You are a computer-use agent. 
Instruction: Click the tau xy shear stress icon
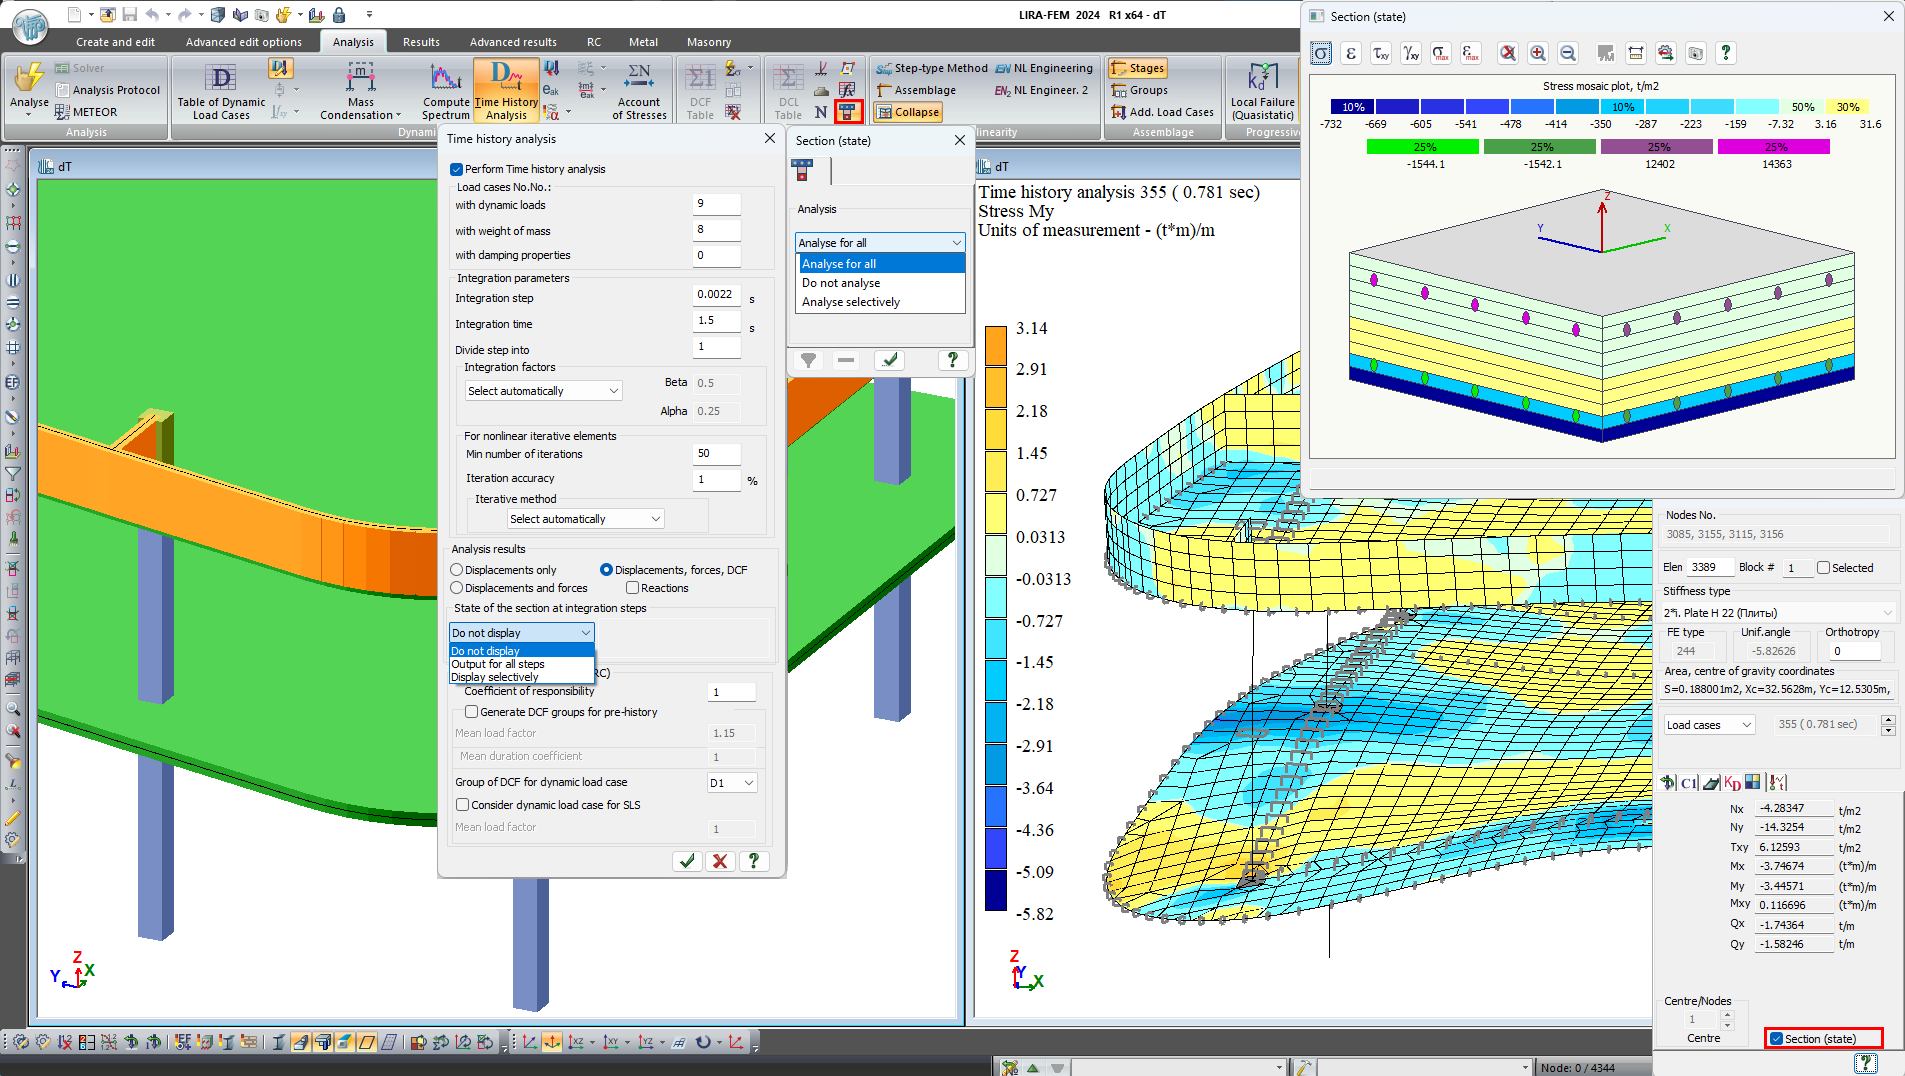coord(1381,54)
